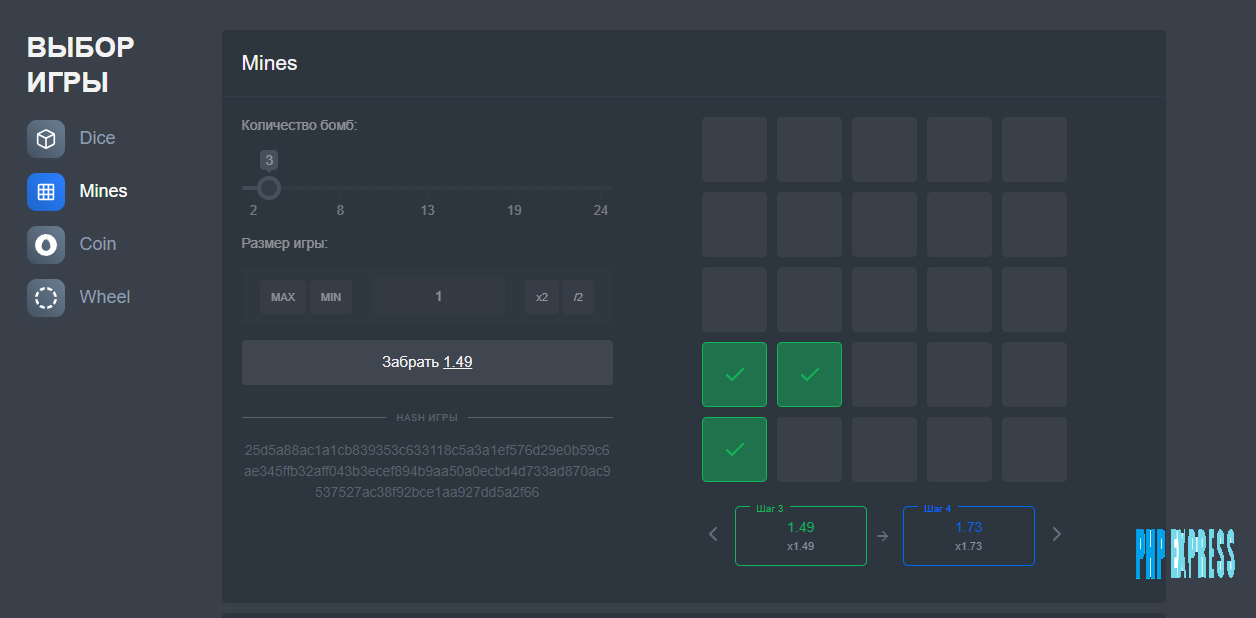Go to the Wheel menu label
1256x618 pixels.
click(x=105, y=297)
